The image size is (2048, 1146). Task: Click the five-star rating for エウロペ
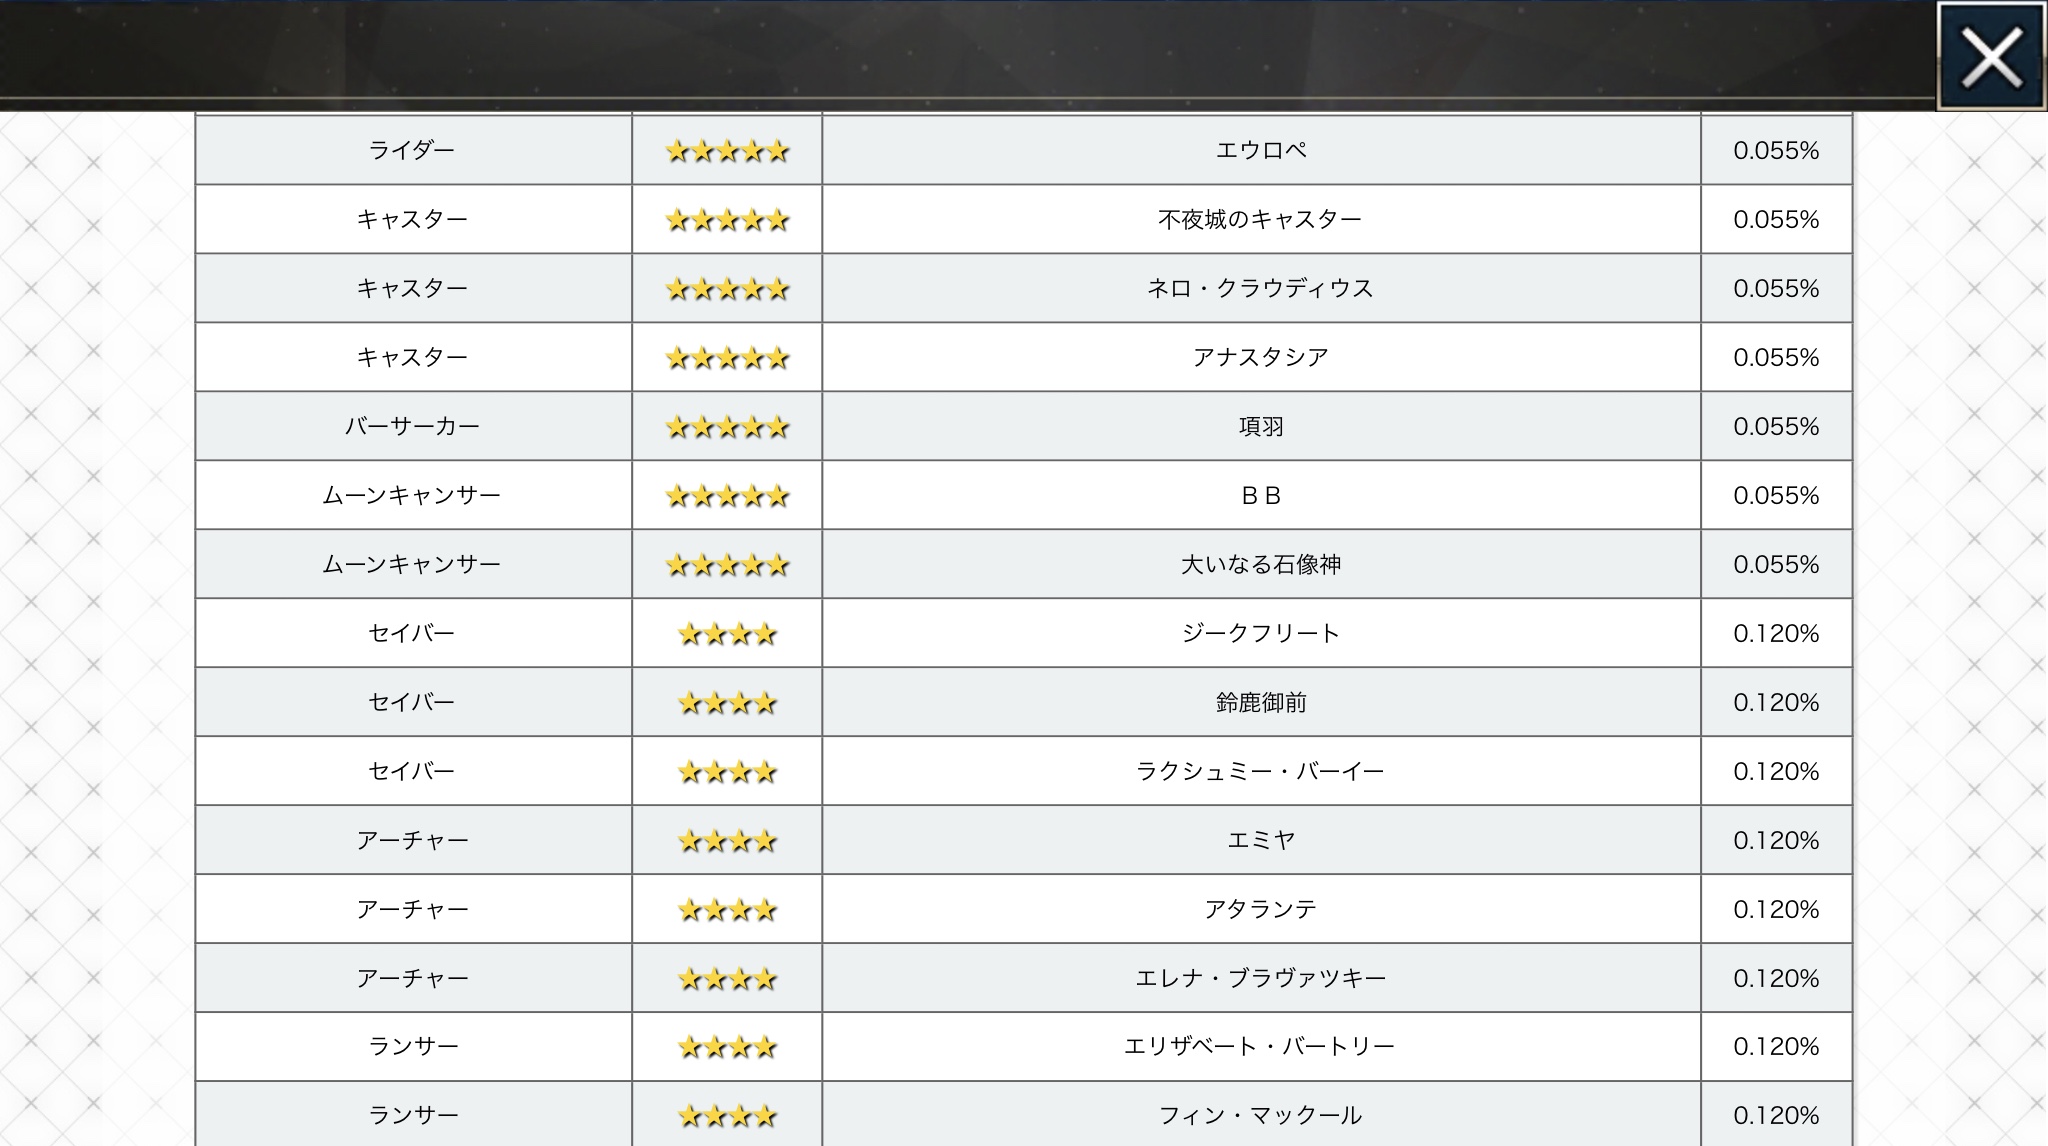pyautogui.click(x=727, y=151)
